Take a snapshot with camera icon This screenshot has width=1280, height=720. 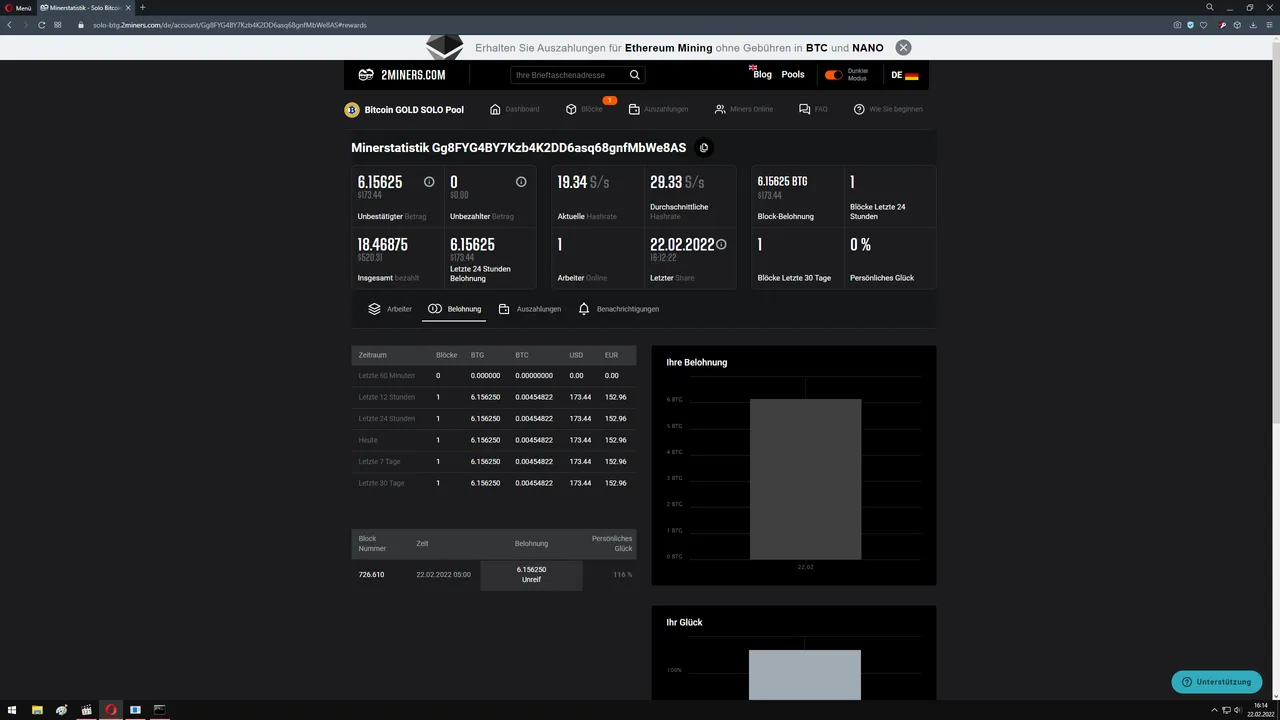click(1177, 24)
